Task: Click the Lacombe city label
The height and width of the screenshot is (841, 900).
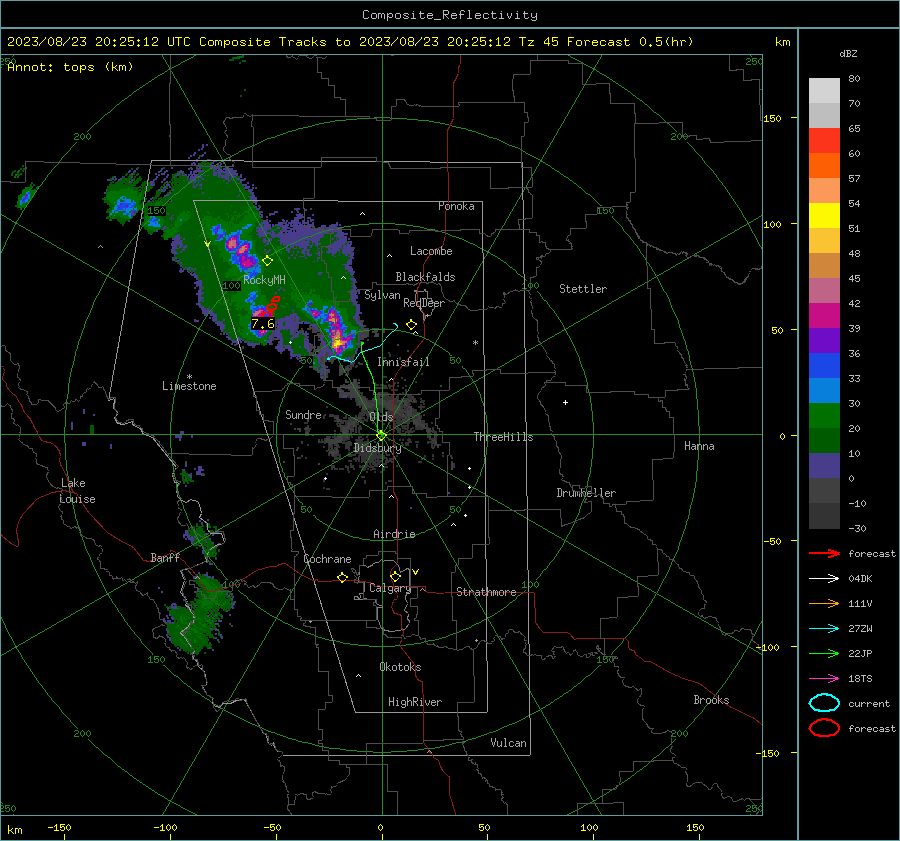Action: tap(431, 251)
